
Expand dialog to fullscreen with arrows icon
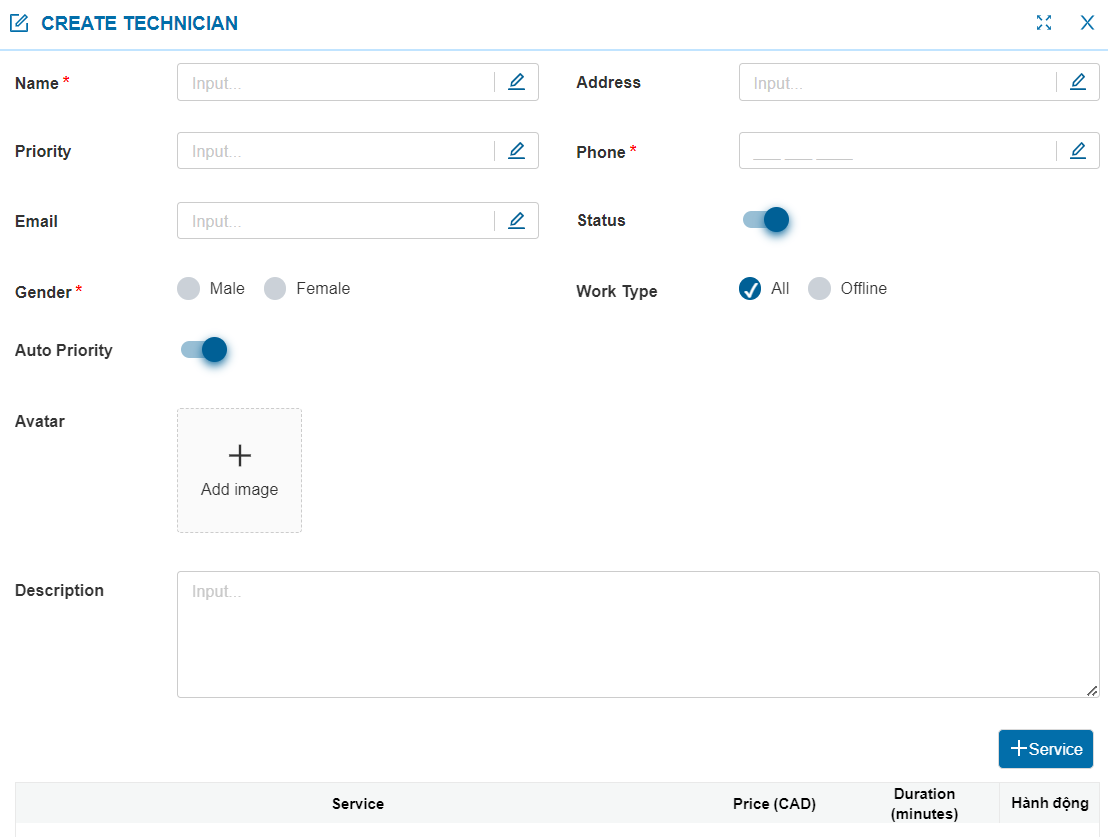pyautogui.click(x=1044, y=23)
